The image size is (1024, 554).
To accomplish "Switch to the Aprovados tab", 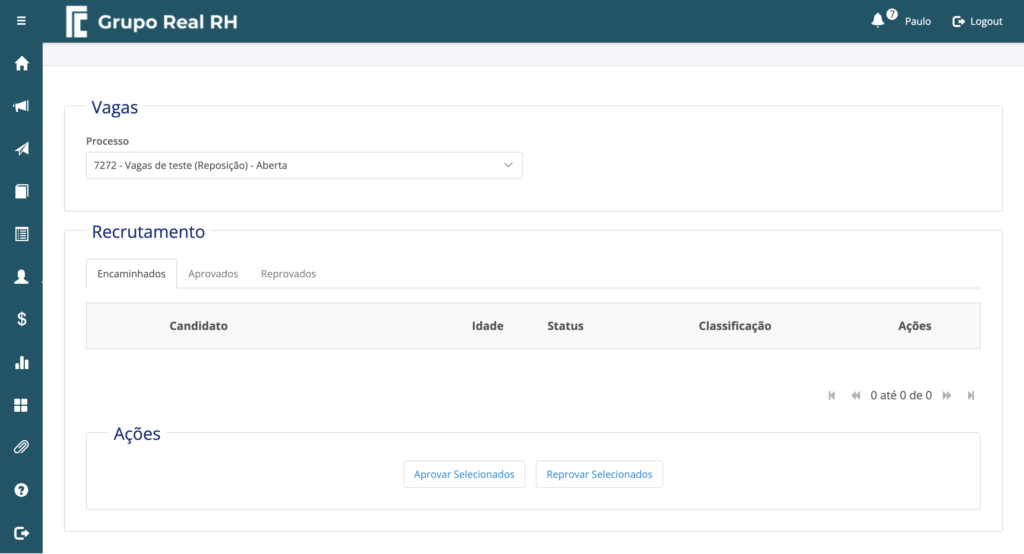I will (x=213, y=274).
